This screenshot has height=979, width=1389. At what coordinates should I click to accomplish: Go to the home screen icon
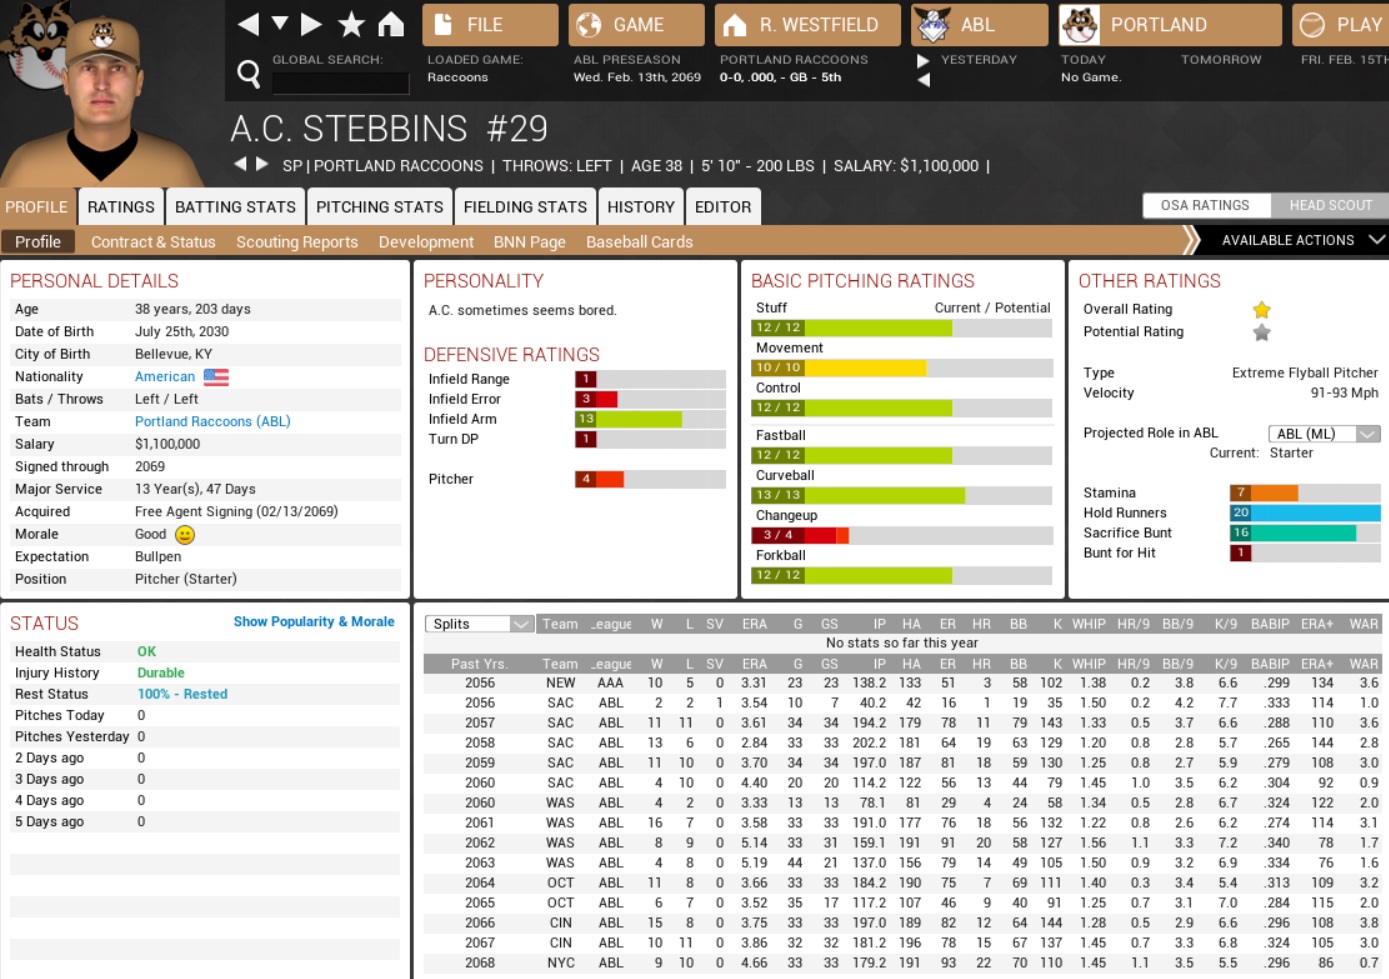tap(391, 24)
